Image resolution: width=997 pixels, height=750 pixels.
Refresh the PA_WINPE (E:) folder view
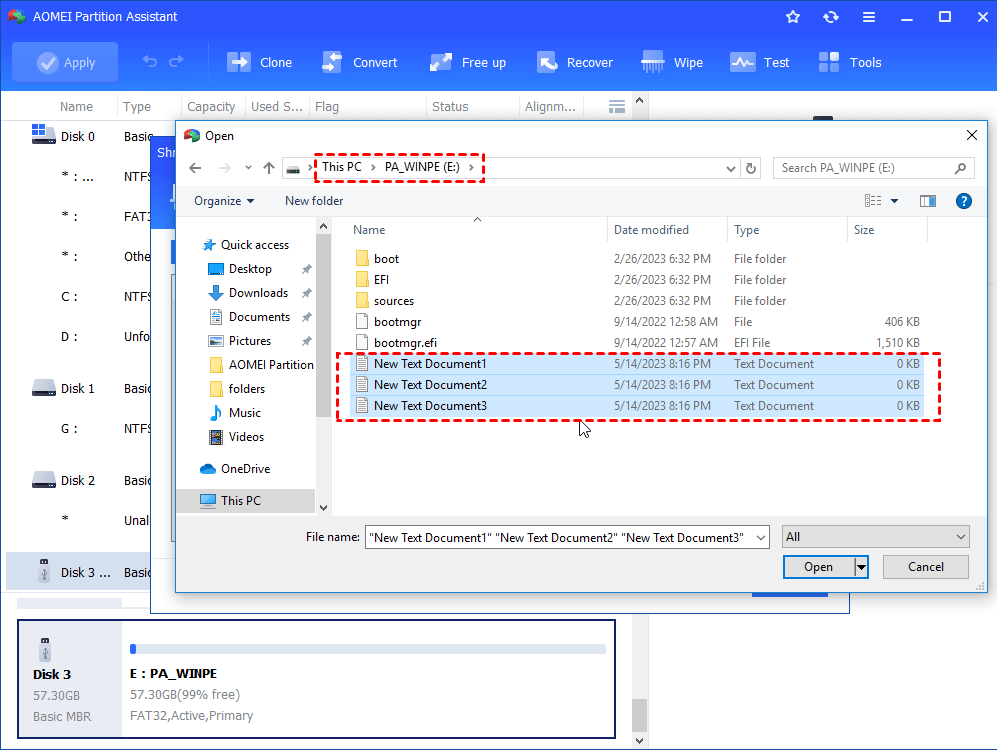[751, 168]
